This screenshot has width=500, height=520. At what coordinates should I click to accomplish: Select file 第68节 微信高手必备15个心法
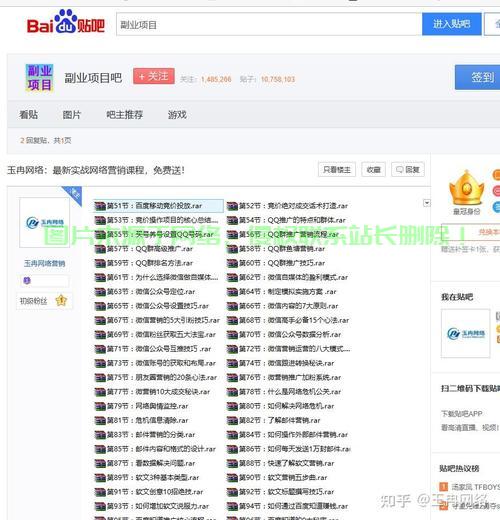pyautogui.click(x=288, y=320)
